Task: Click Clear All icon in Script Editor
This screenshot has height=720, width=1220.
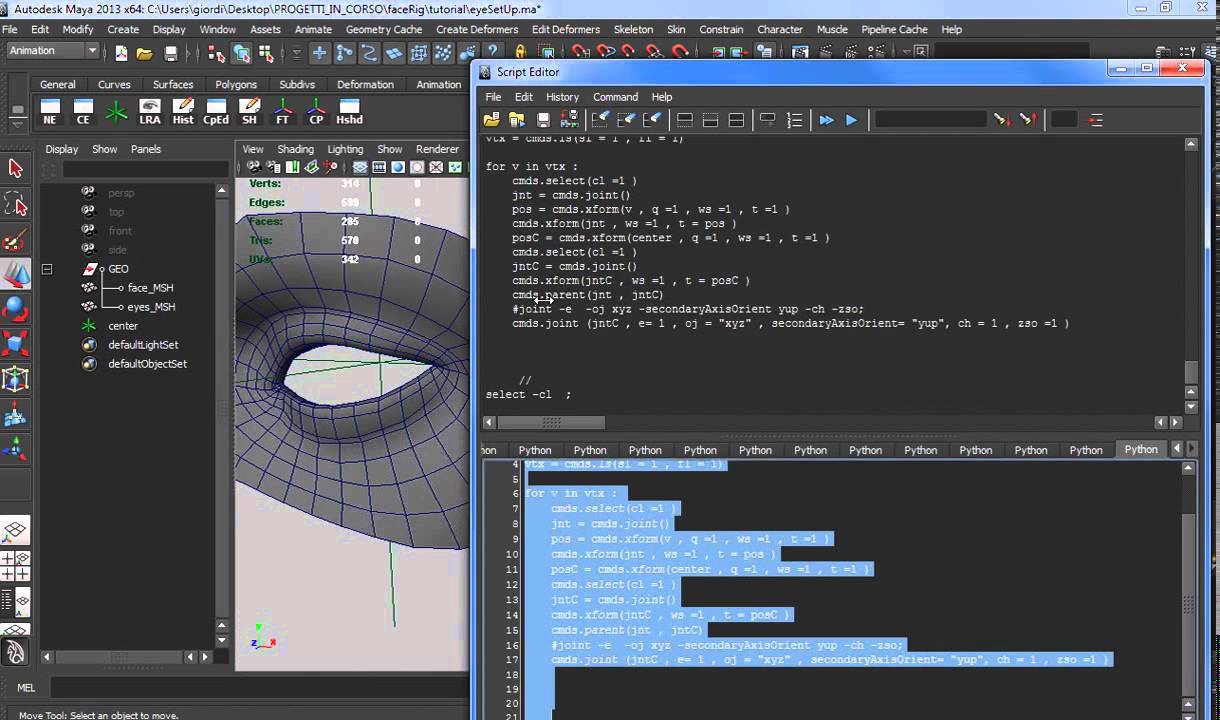Action: (x=652, y=120)
